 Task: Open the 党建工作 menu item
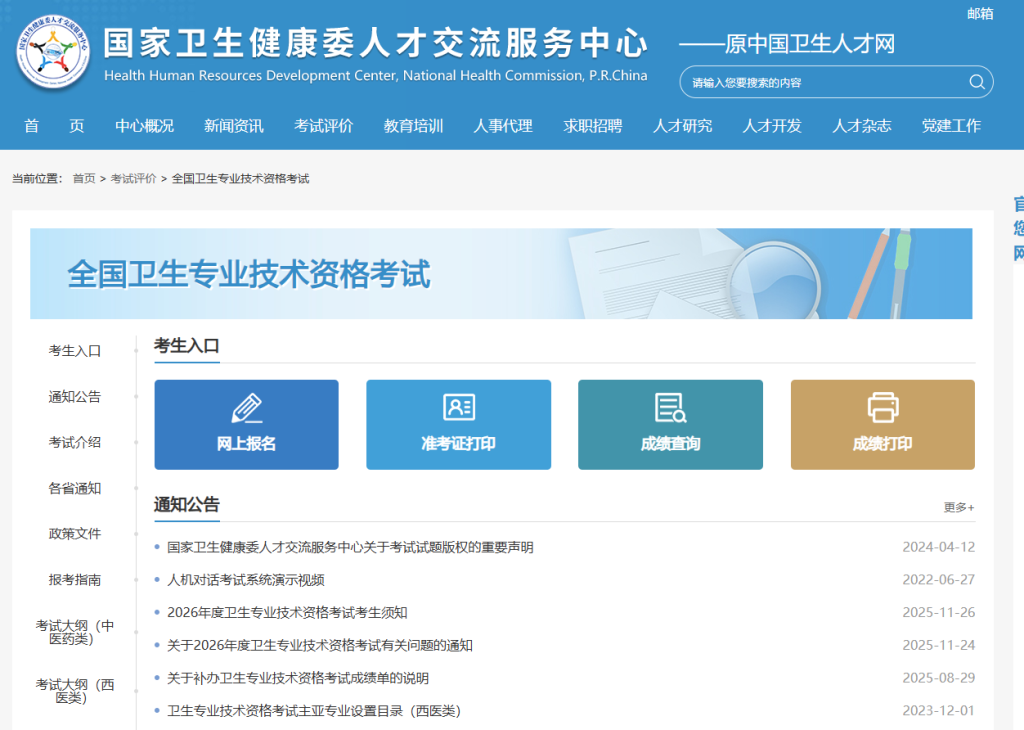point(951,126)
